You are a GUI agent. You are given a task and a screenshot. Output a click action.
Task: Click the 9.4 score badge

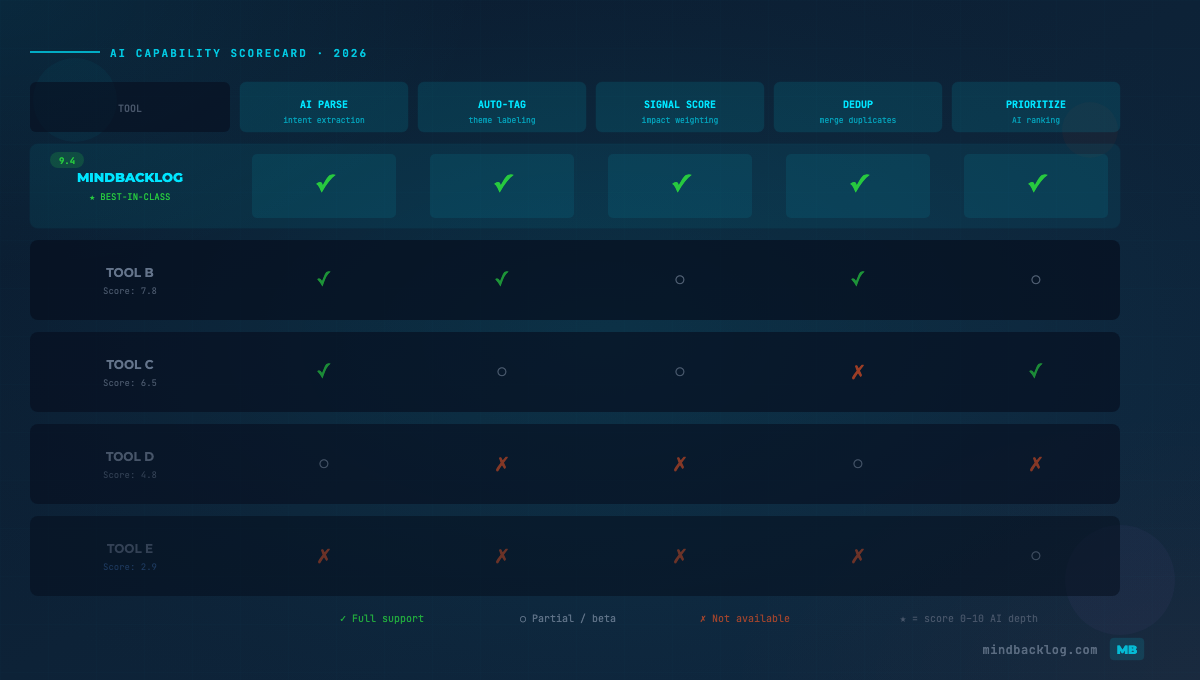[x=67, y=160]
